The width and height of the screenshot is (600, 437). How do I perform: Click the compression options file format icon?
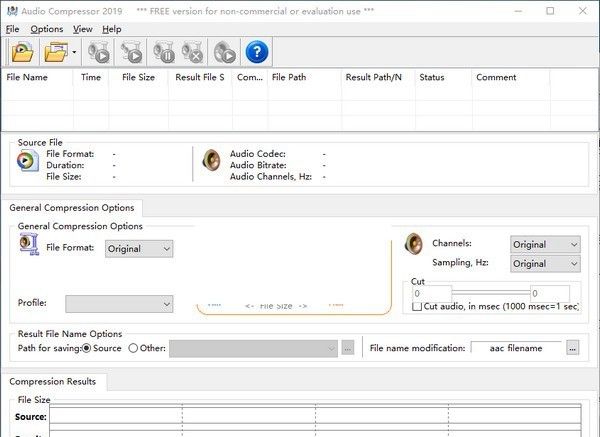click(29, 244)
